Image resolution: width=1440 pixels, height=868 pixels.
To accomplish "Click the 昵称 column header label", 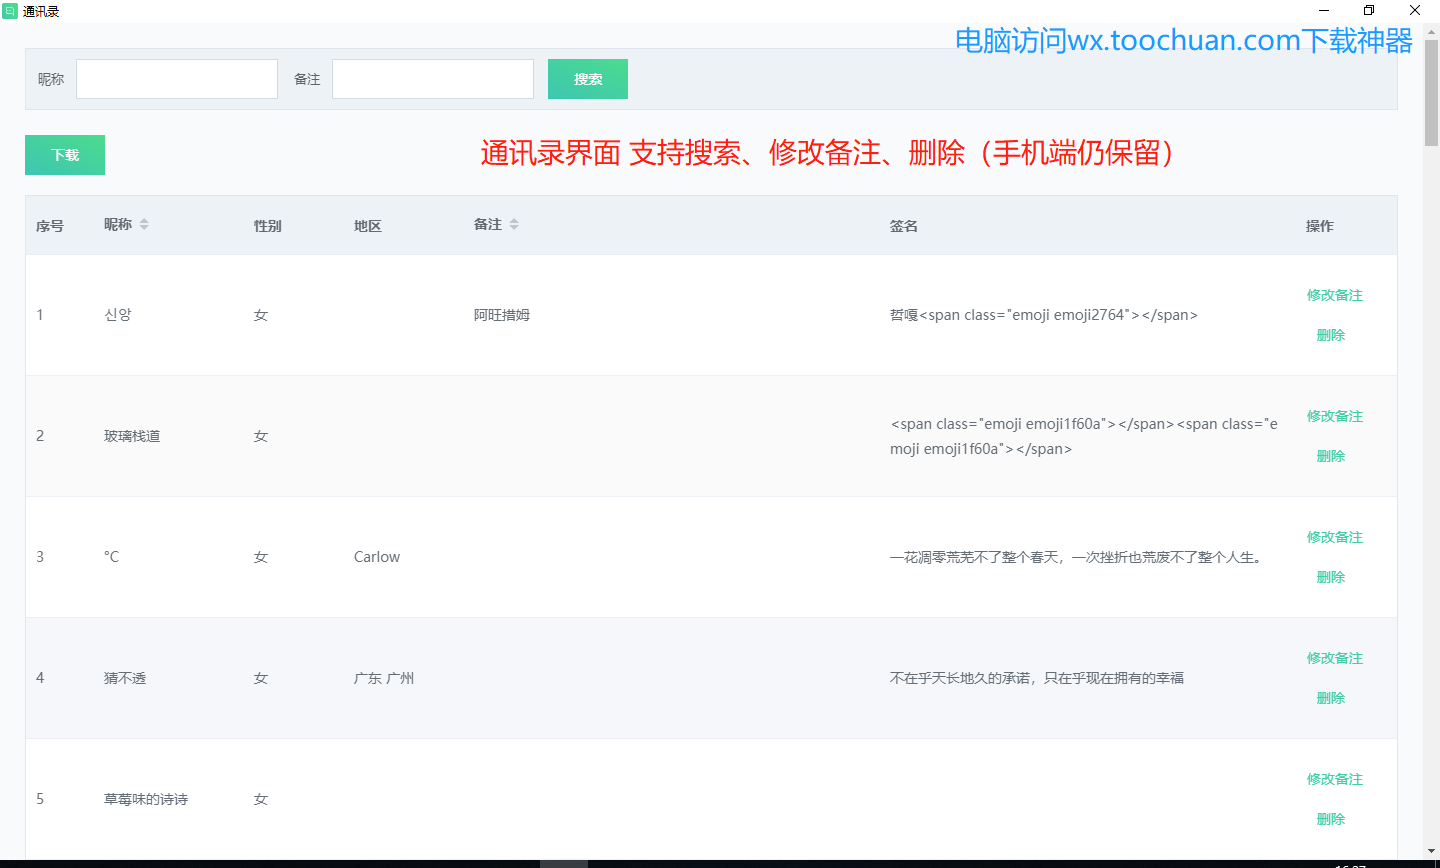I will coord(118,224).
